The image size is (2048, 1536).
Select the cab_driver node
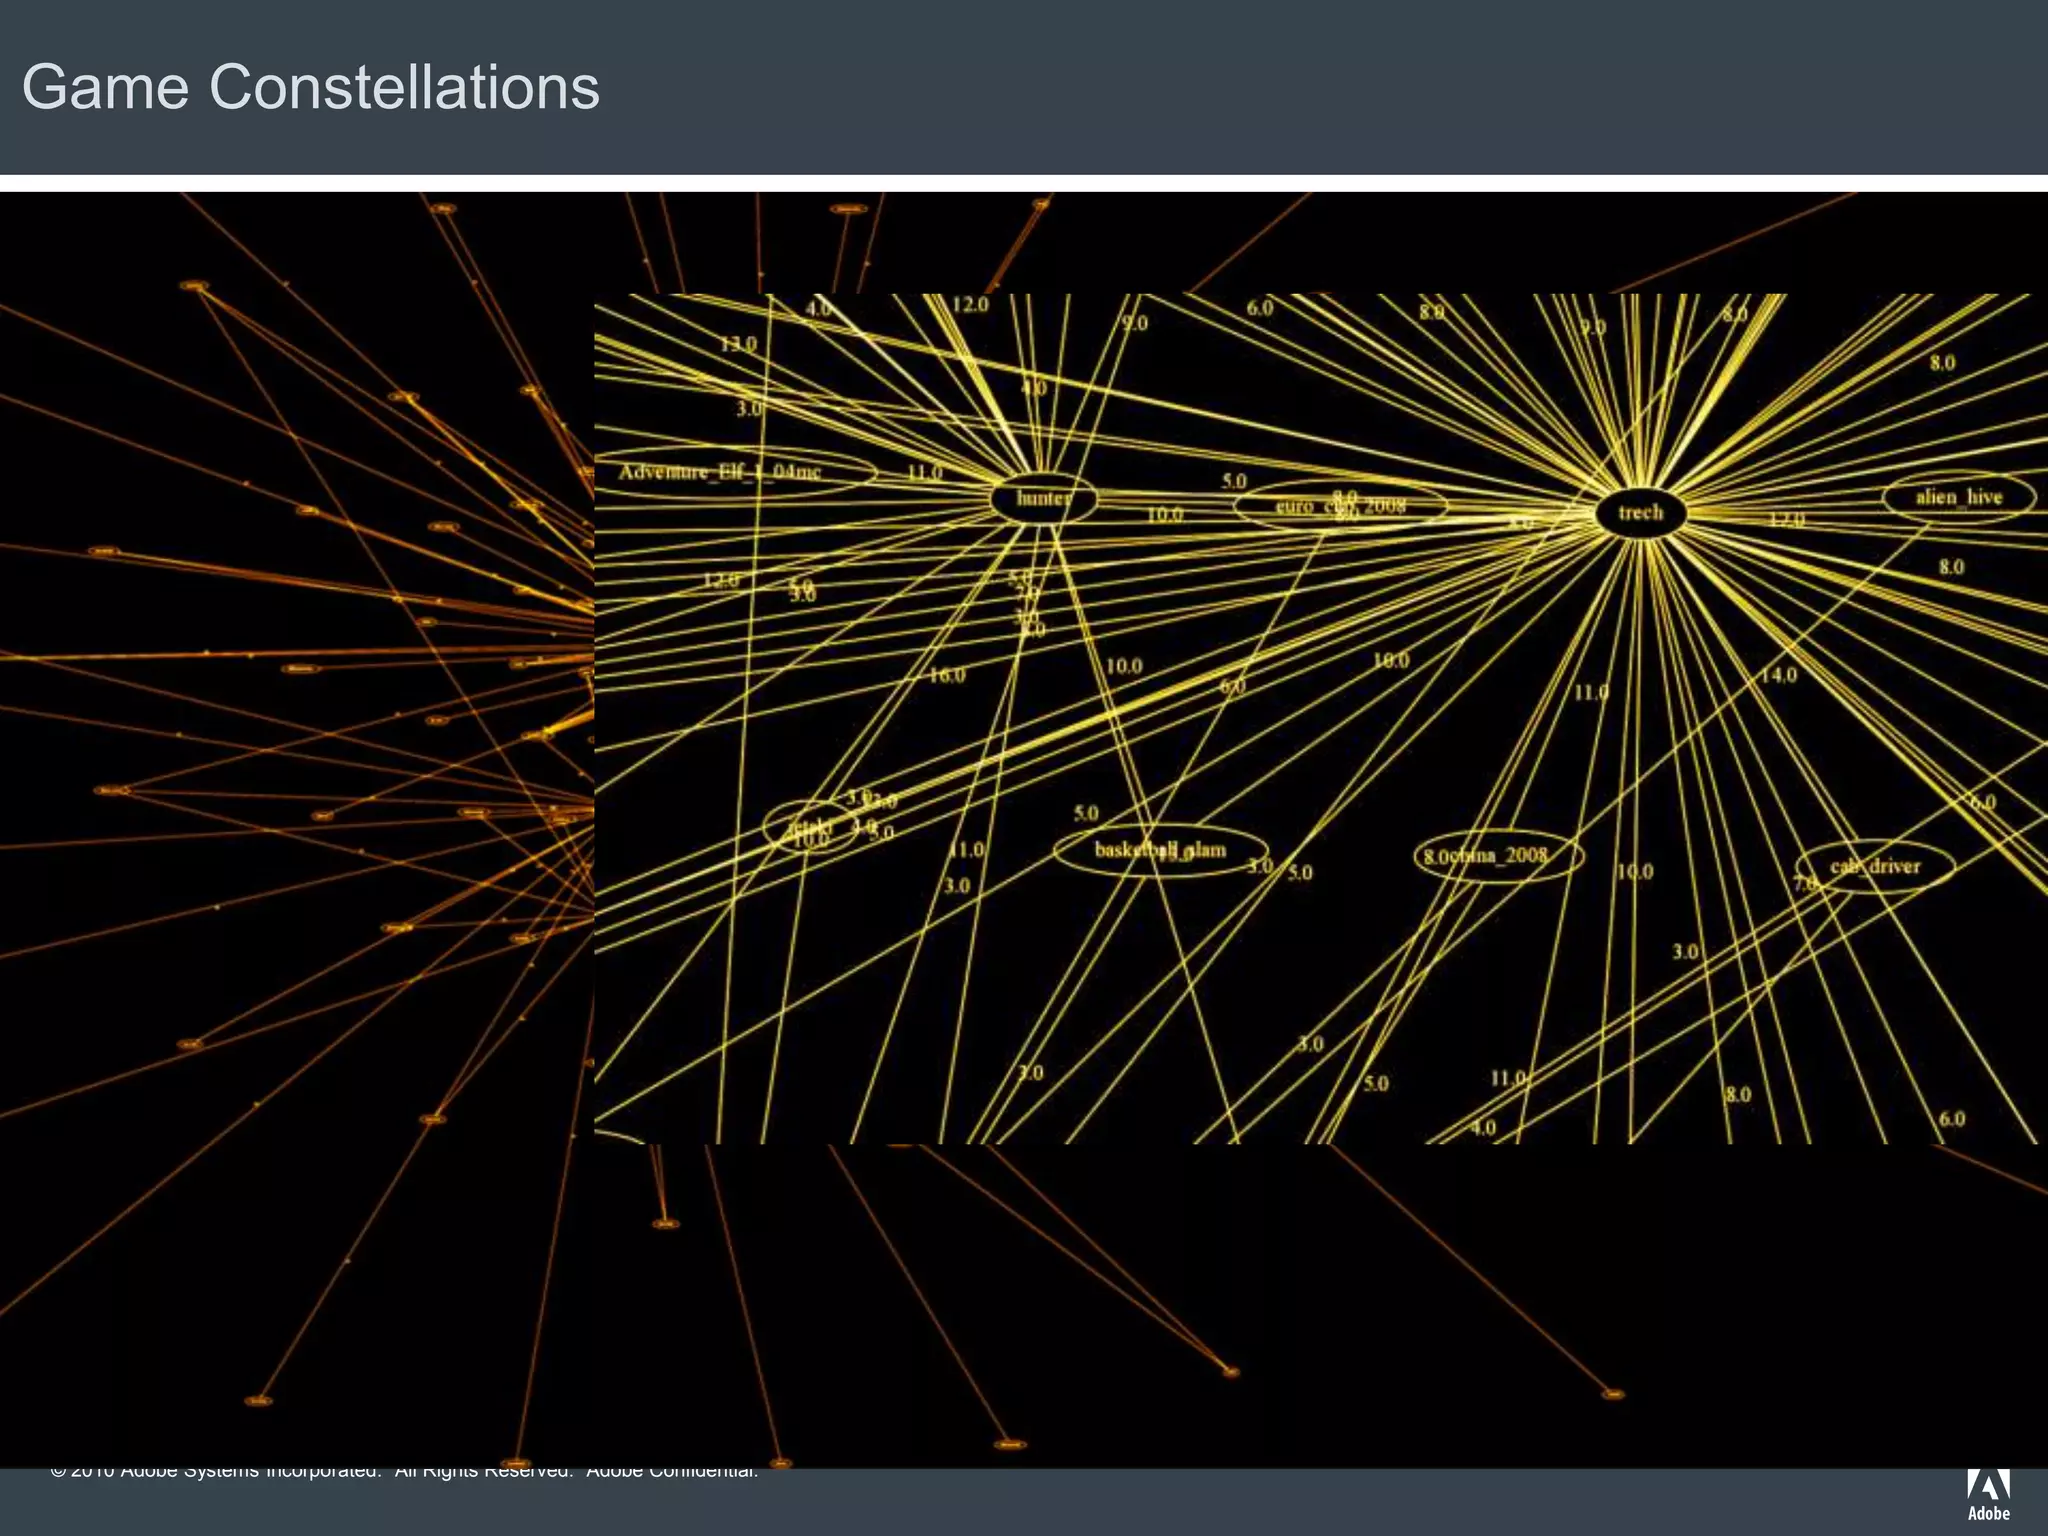click(x=1875, y=866)
